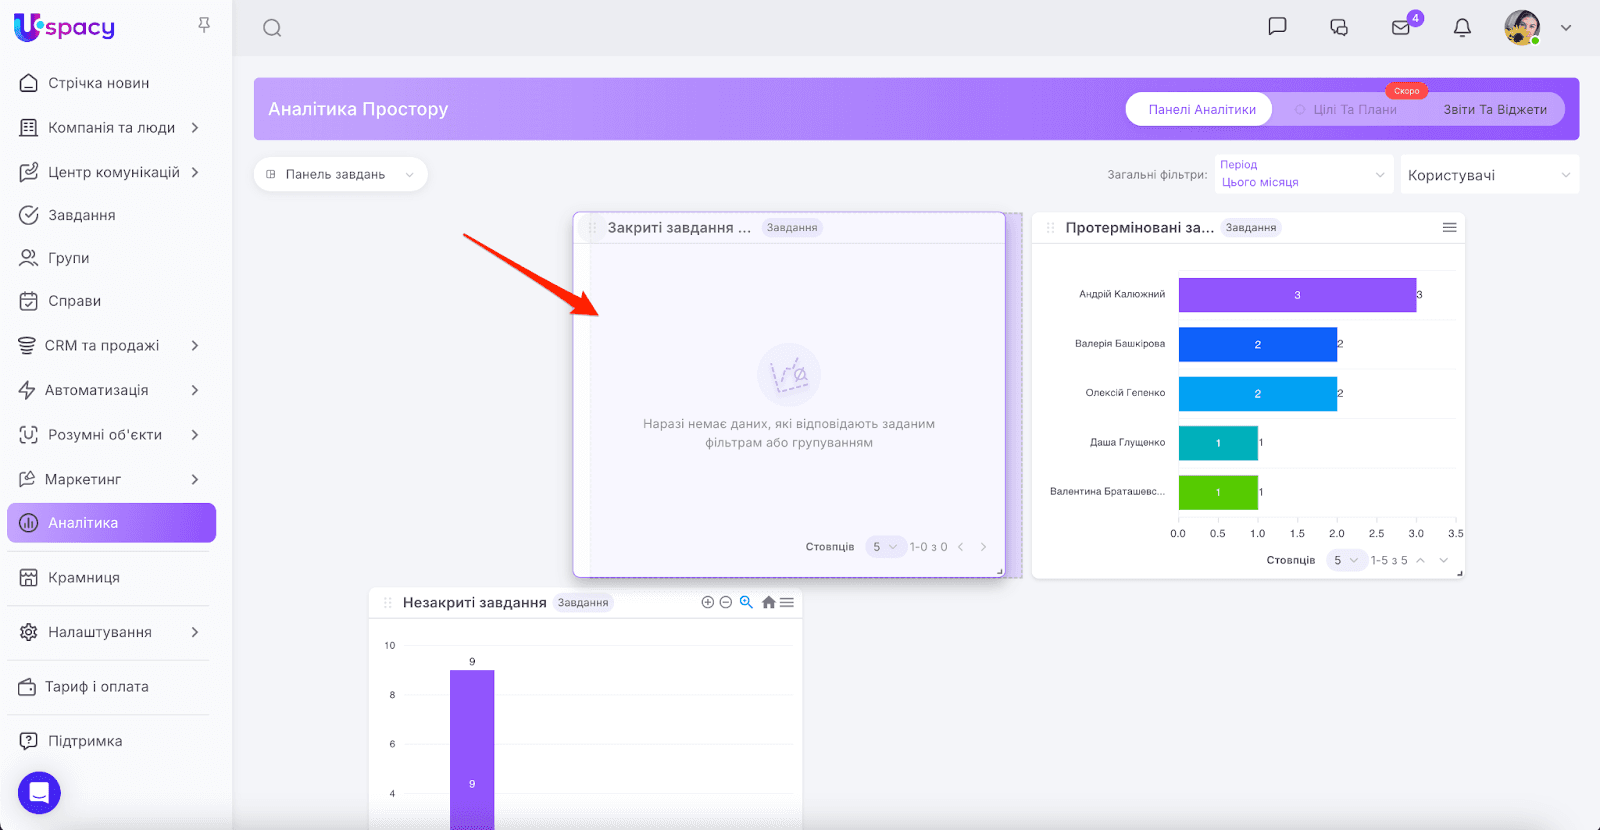Viewport: 1600px width, 830px height.
Task: Click the Даша Глущенко teal bar
Action: (1218, 443)
